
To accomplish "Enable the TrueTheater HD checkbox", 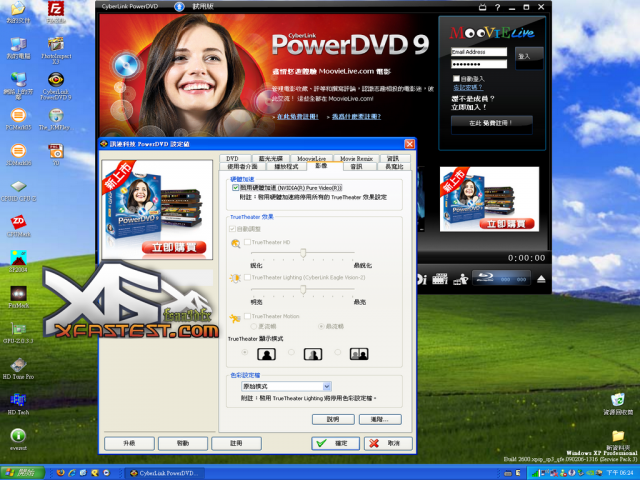I will (247, 242).
